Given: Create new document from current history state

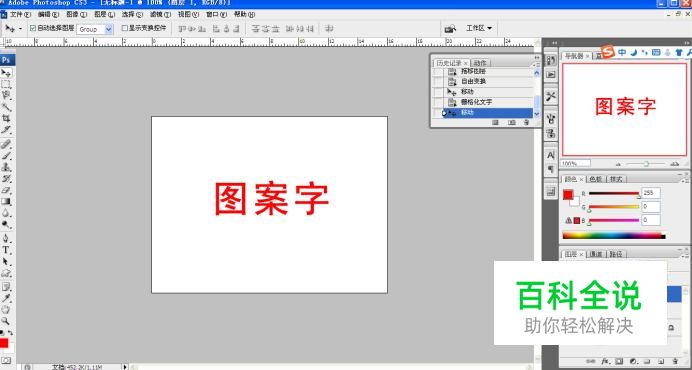Looking at the screenshot, I should pyautogui.click(x=495, y=123).
